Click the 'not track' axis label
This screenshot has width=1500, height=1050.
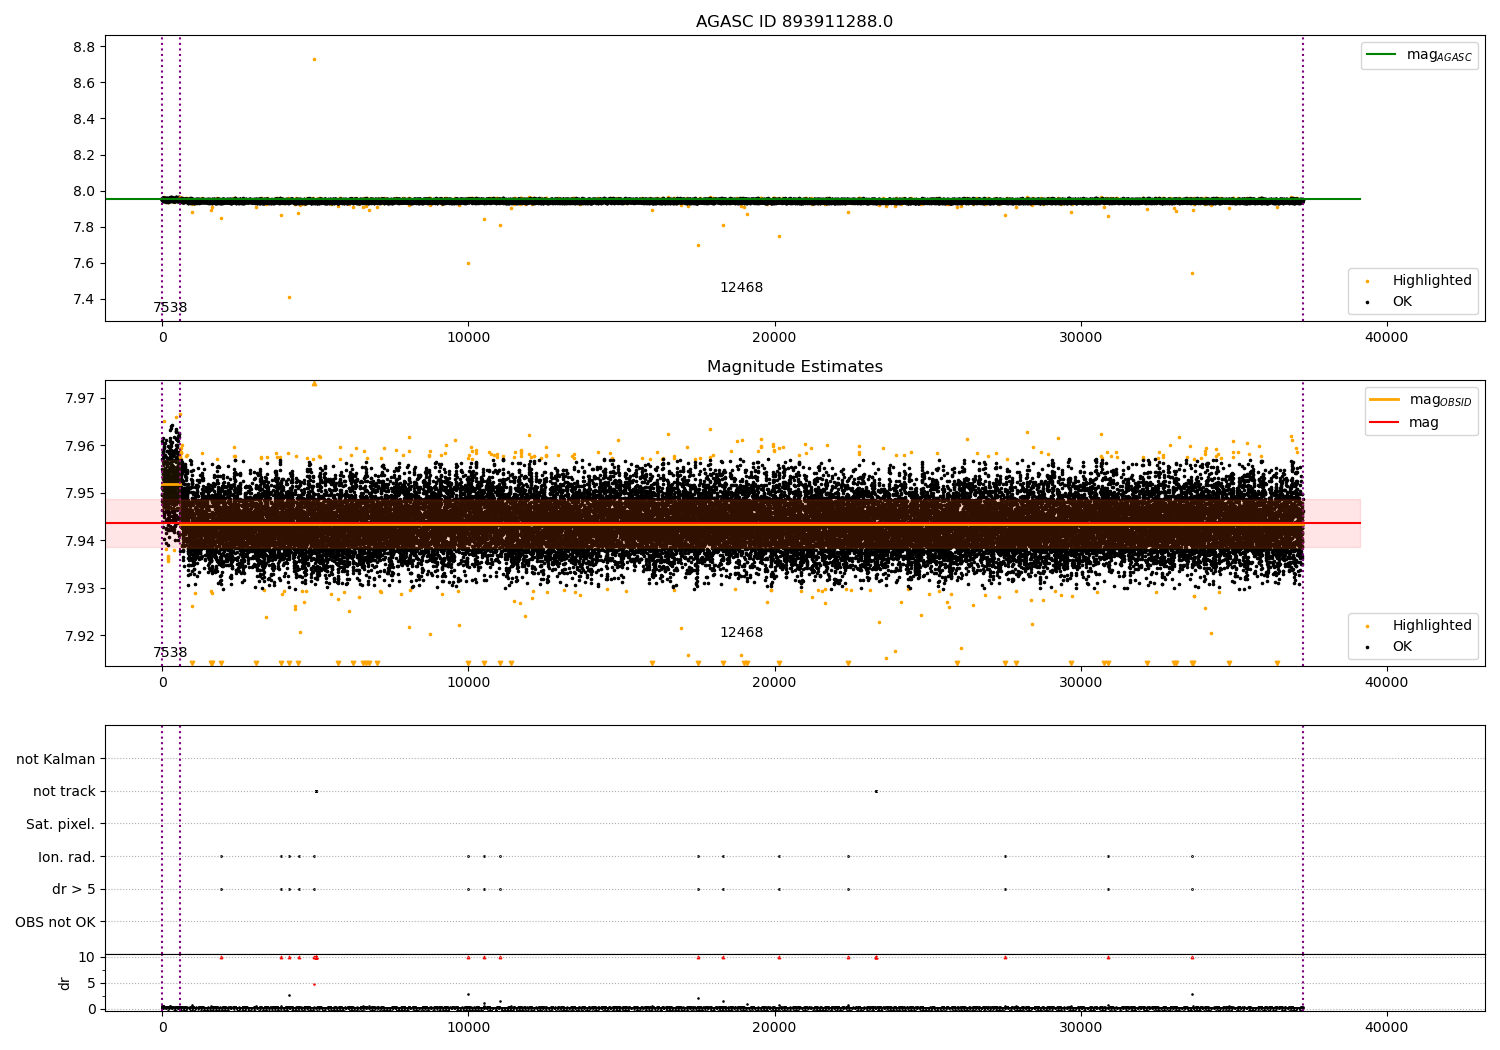tap(64, 792)
